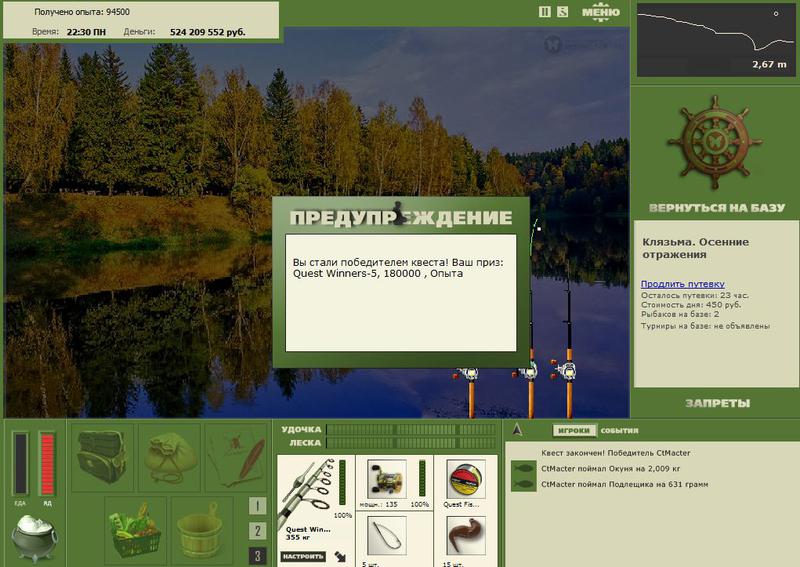Select rod slot 1
800x567 pixels.
257,506
